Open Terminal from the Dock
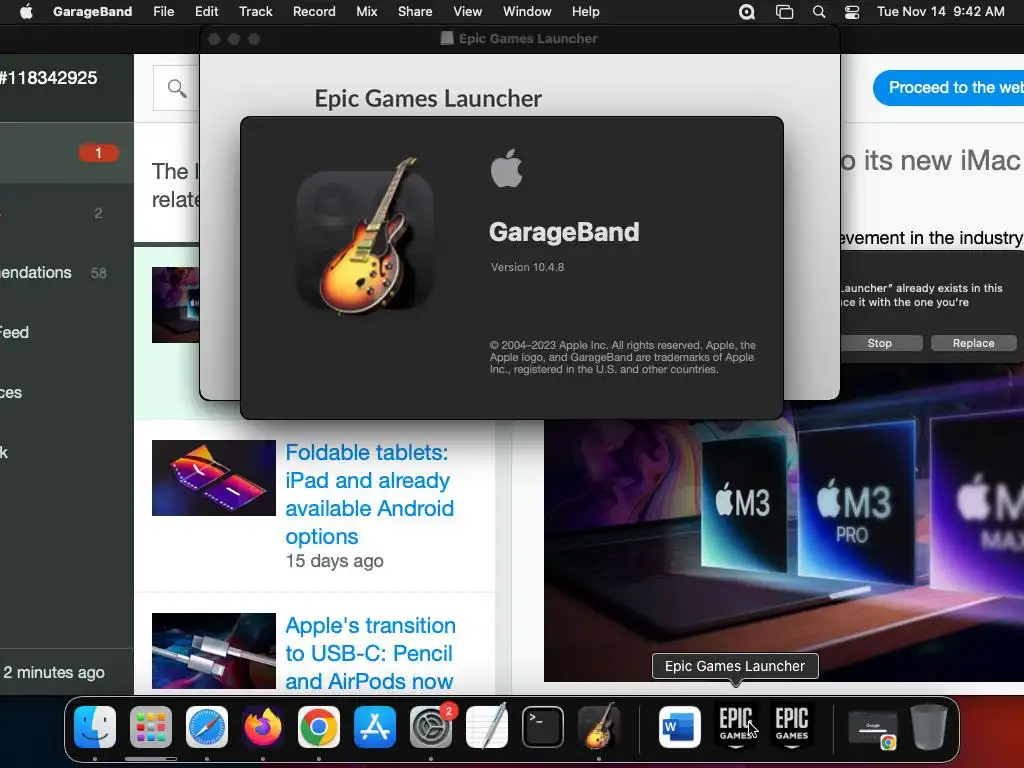The width and height of the screenshot is (1024, 768). coord(543,727)
